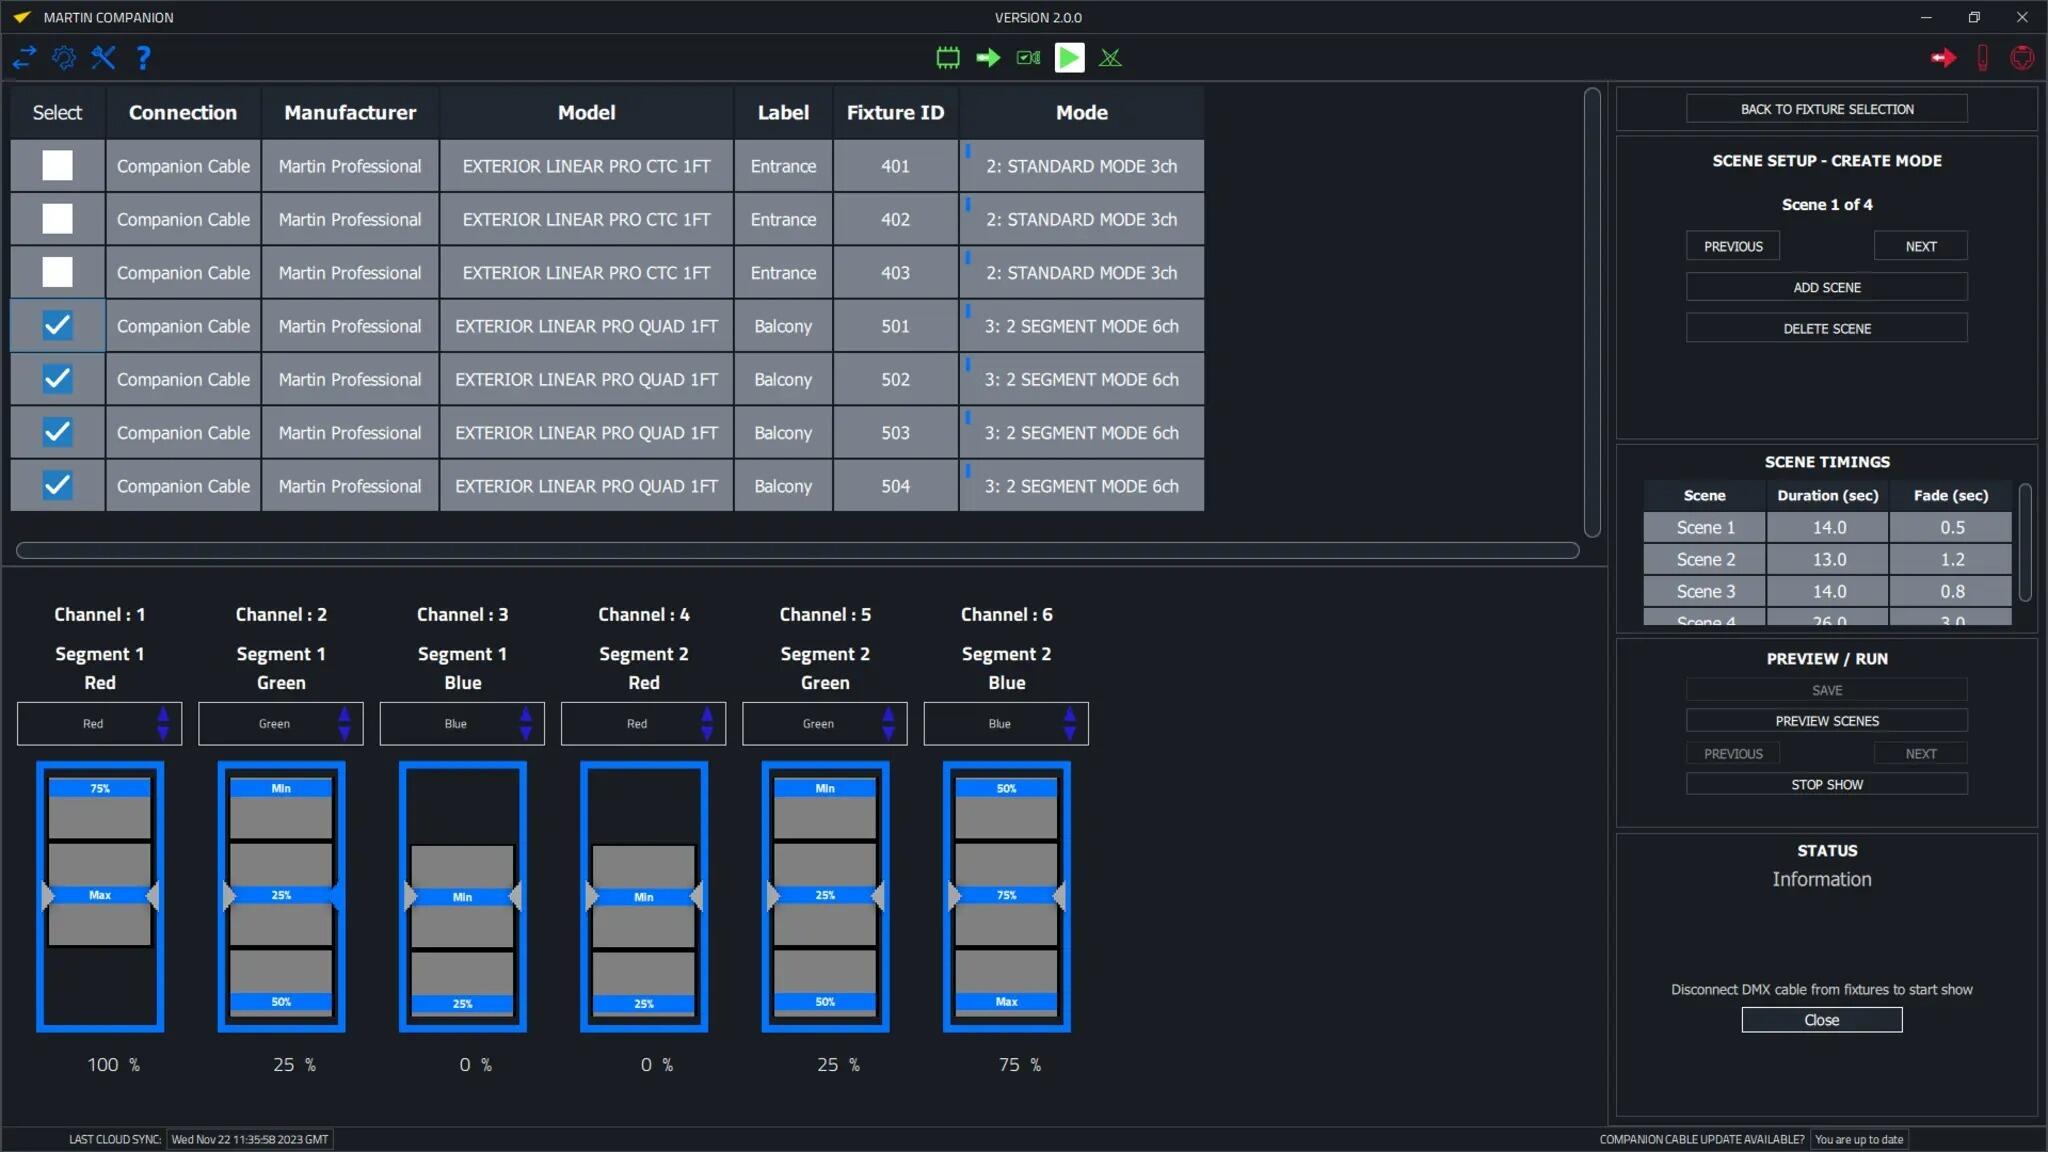Screen dimensions: 2048x1152
Task: Check the select box for fixture 401
Action: [58, 166]
